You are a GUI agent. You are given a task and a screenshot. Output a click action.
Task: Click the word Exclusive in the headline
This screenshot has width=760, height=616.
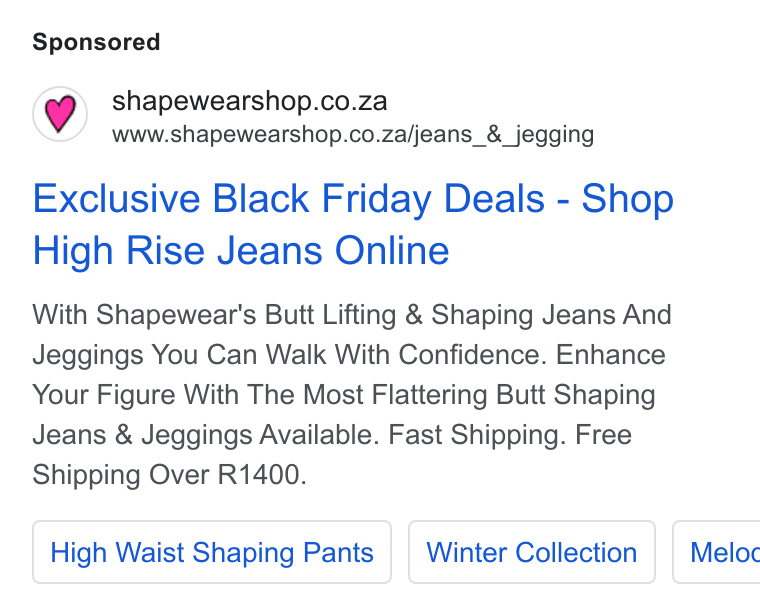[116, 198]
